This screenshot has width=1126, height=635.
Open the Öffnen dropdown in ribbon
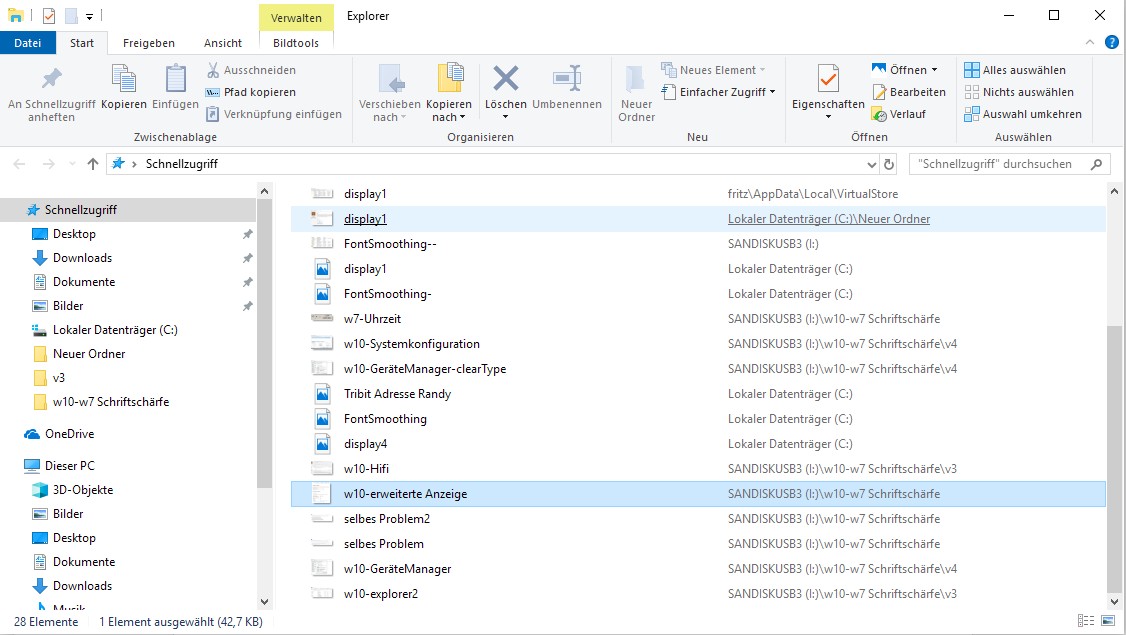pos(934,70)
